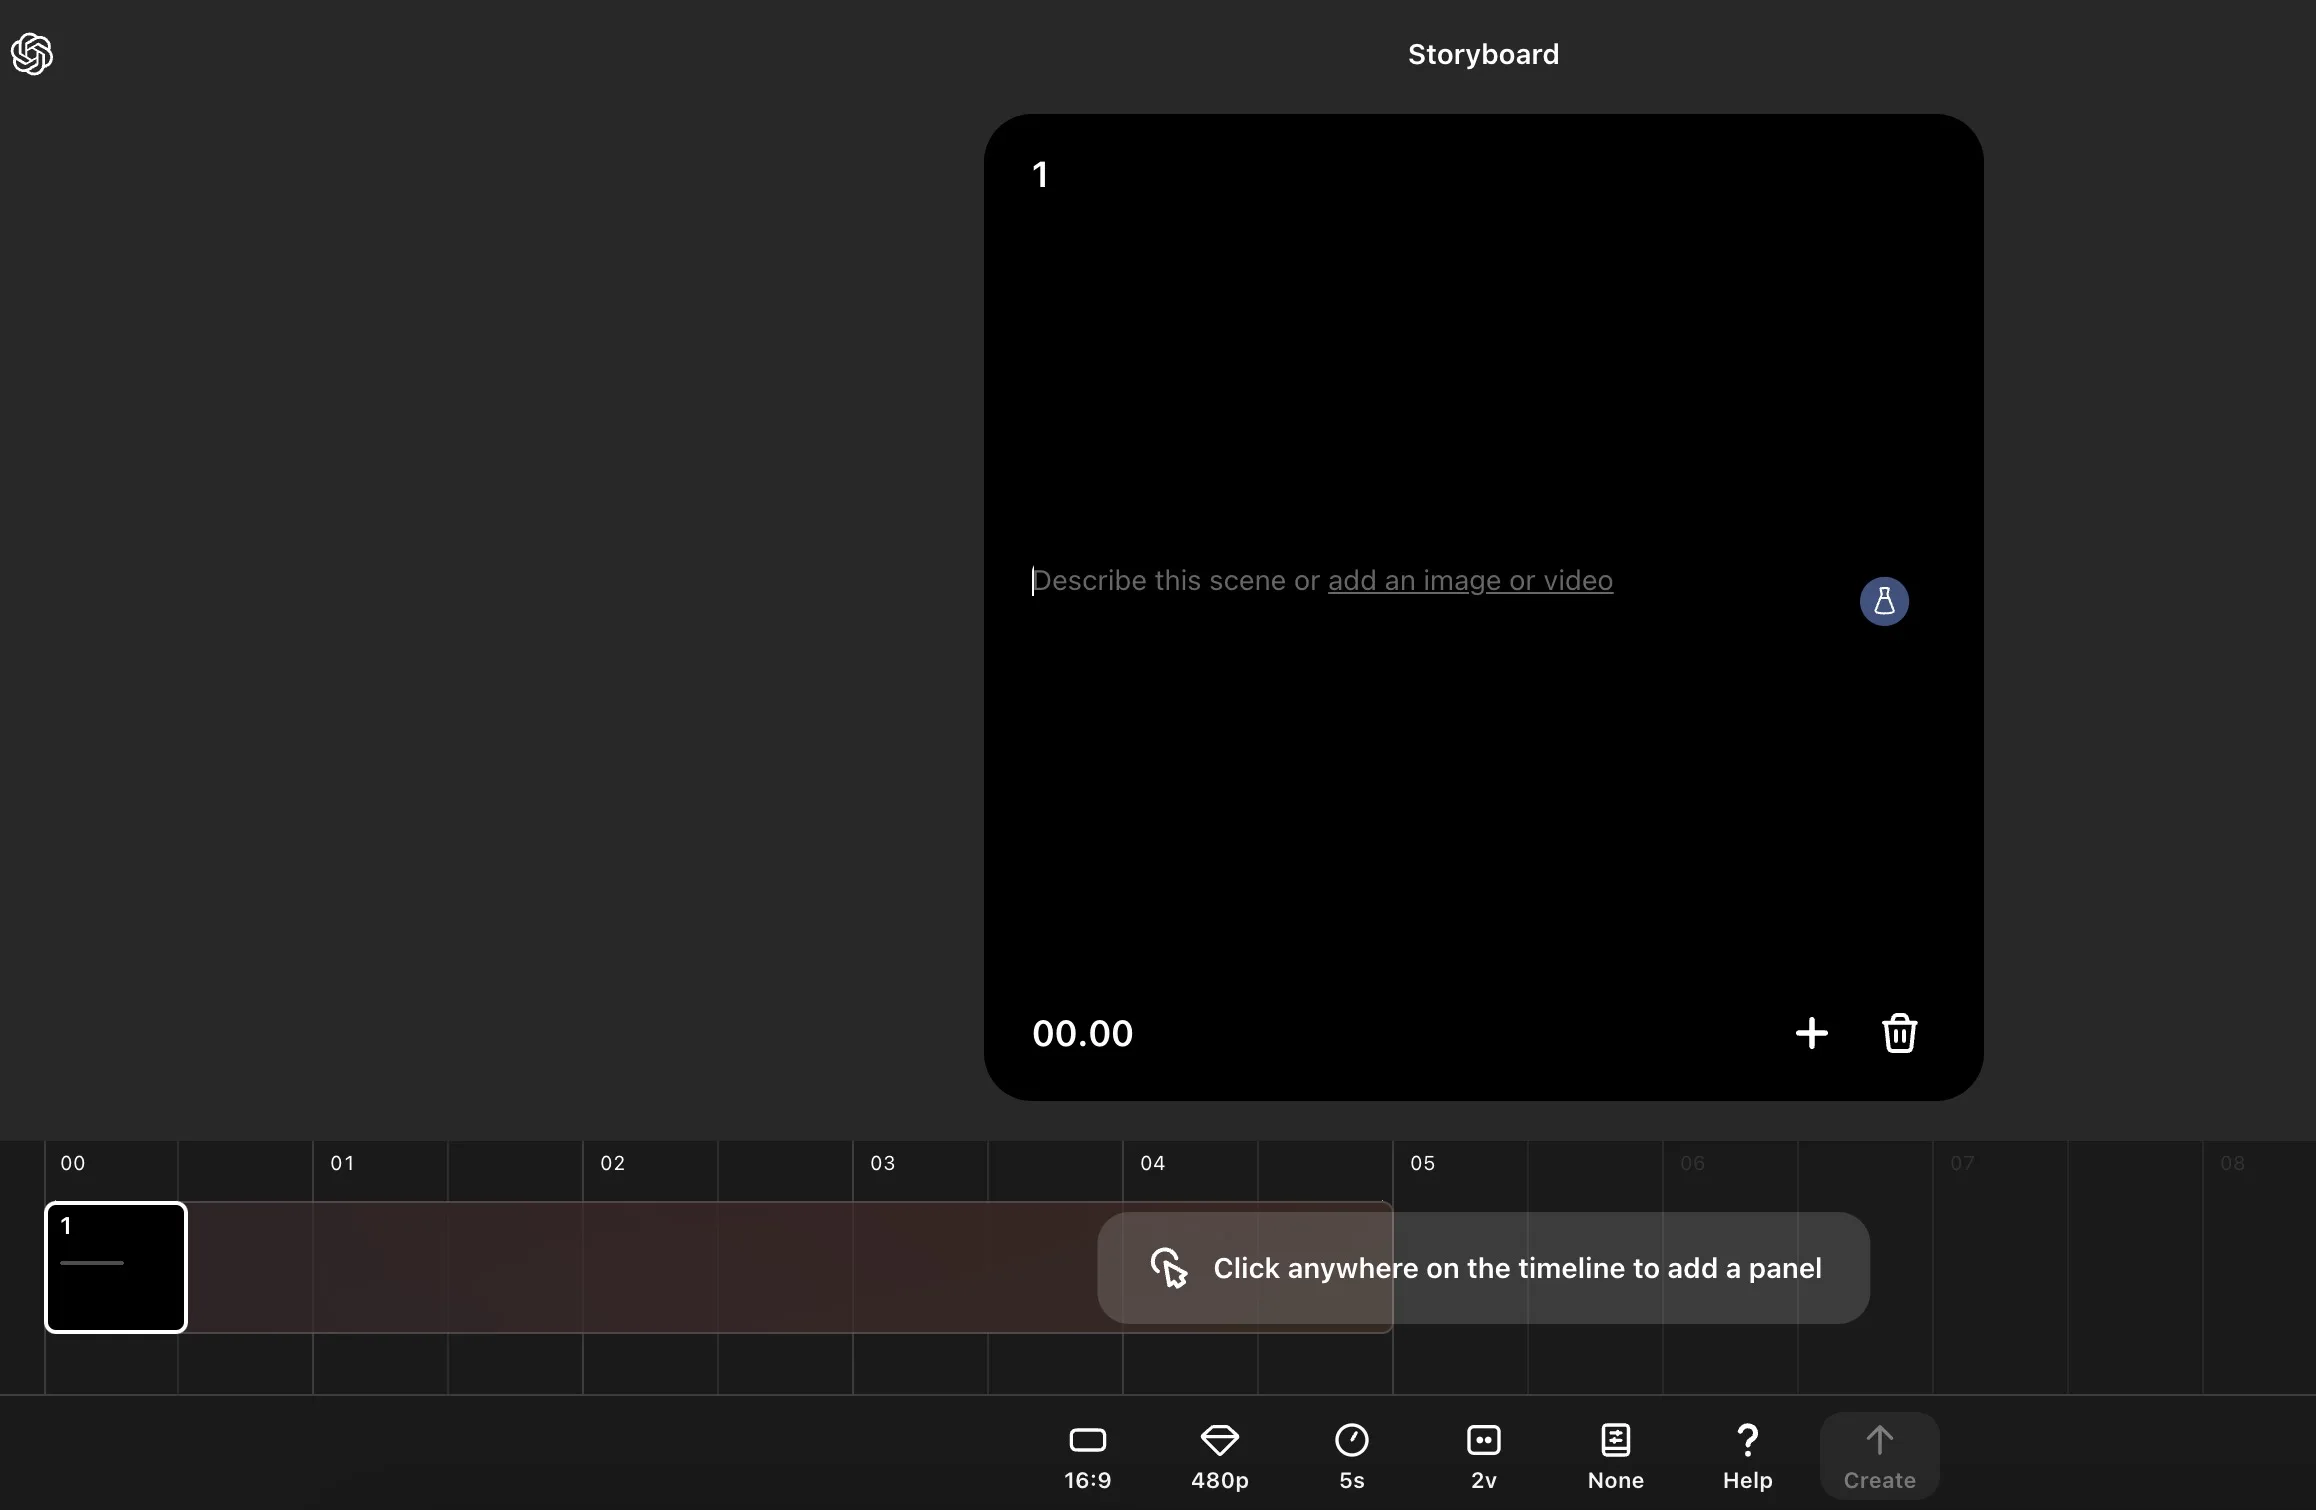This screenshot has height=1510, width=2316.
Task: Open the Storyboard menu
Action: click(1484, 54)
